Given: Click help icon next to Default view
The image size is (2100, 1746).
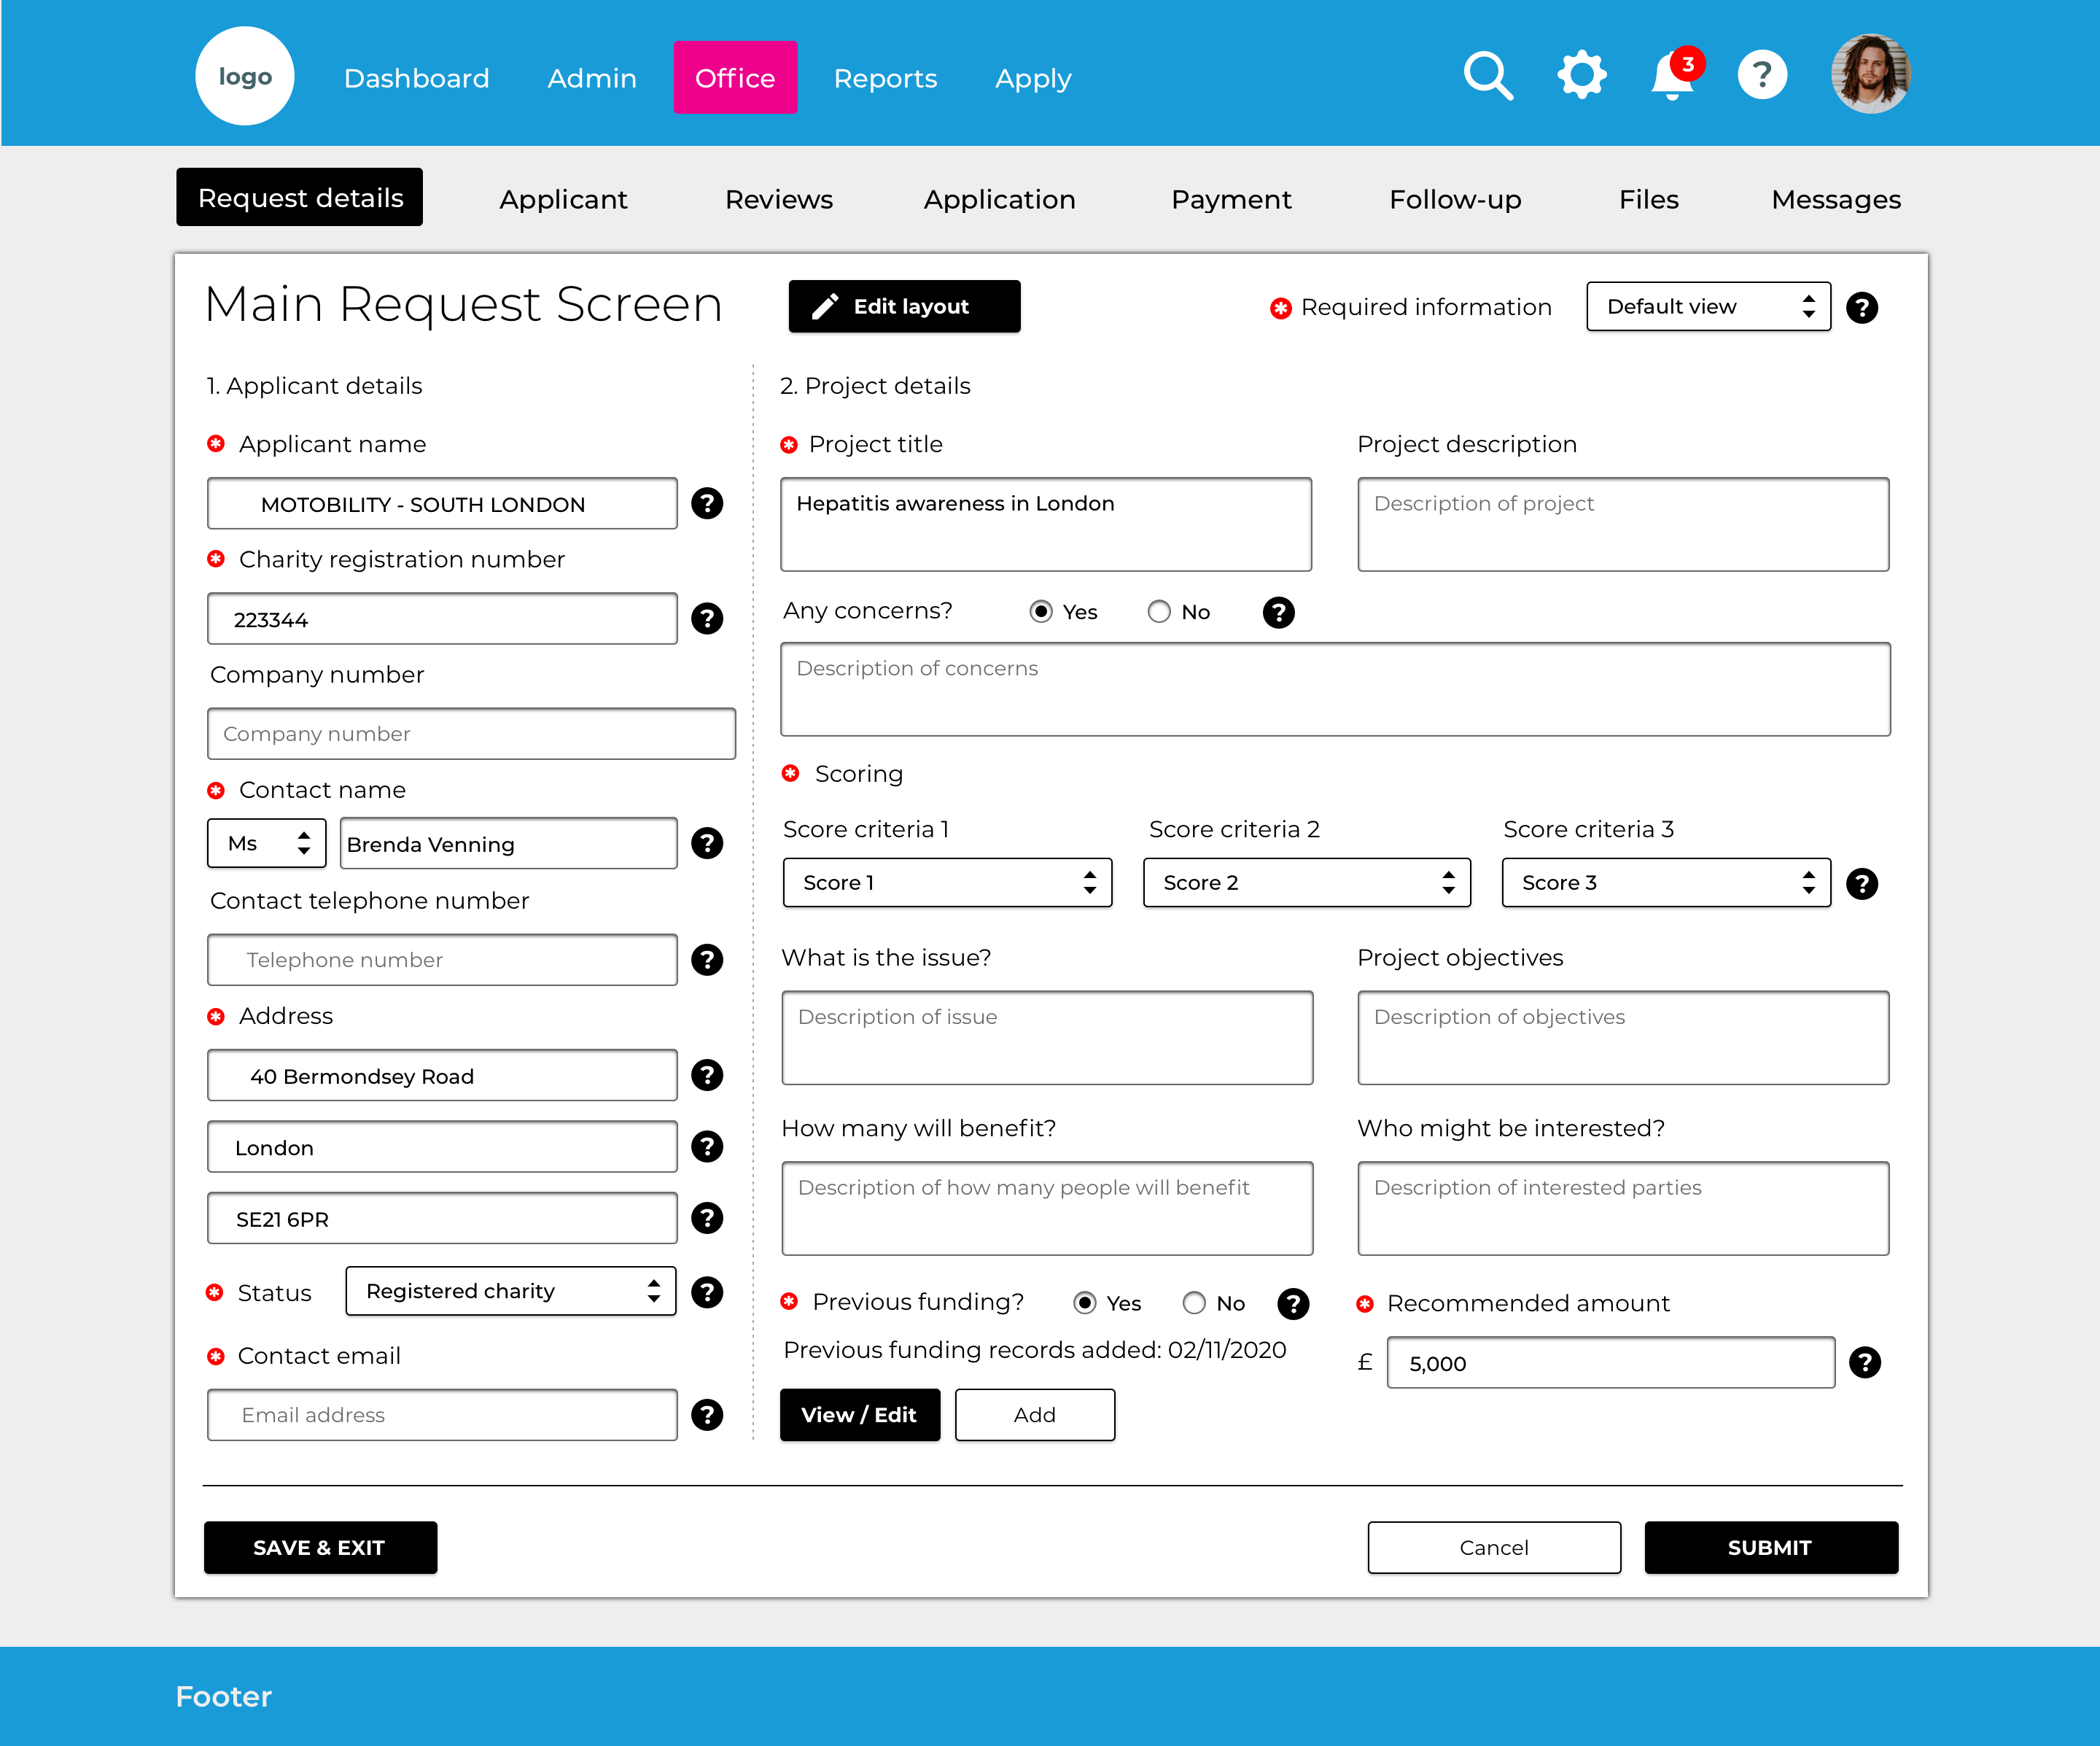Looking at the screenshot, I should click(x=1861, y=307).
